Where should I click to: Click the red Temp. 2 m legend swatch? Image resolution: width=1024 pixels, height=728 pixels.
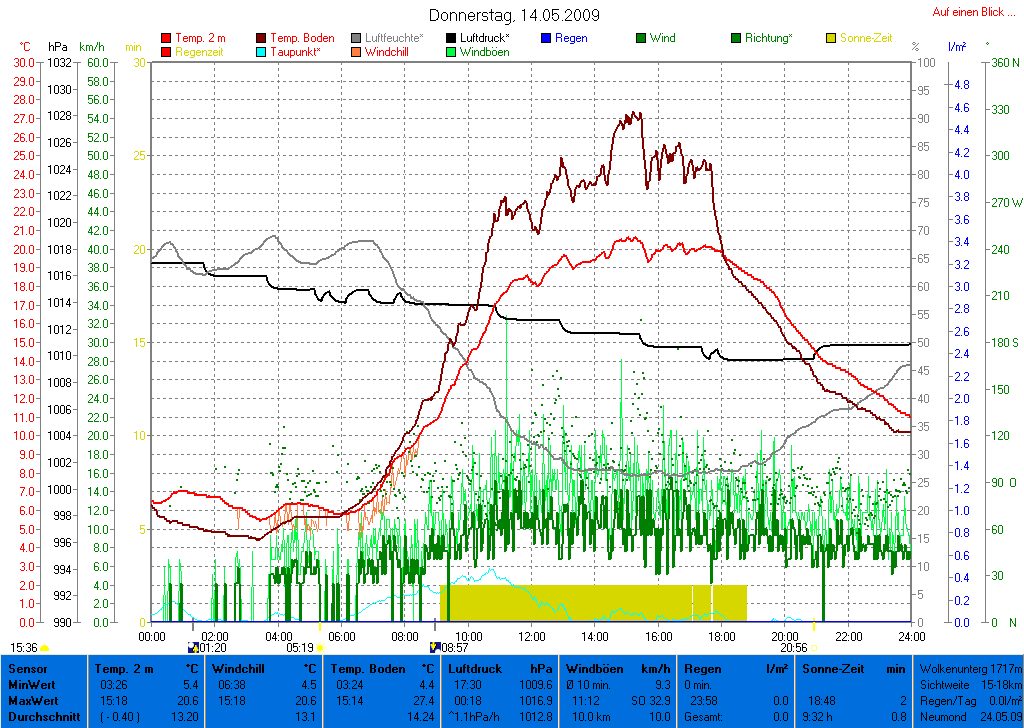pyautogui.click(x=166, y=39)
